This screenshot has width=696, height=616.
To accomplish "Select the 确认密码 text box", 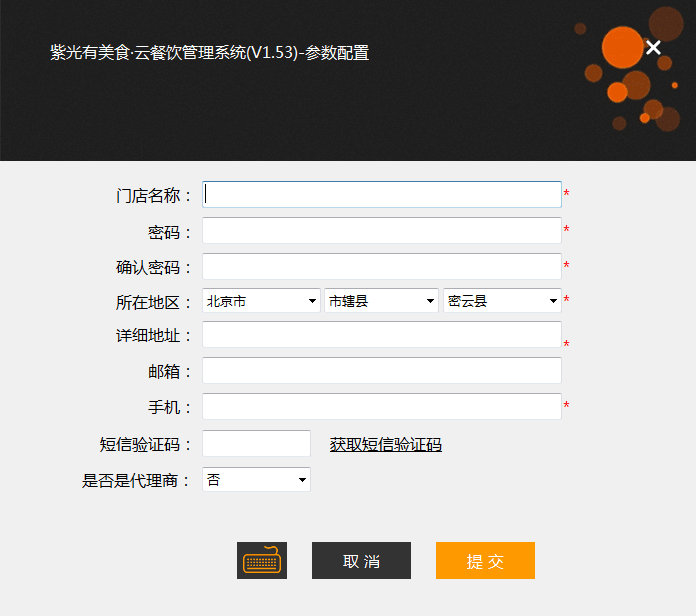I will click(381, 267).
